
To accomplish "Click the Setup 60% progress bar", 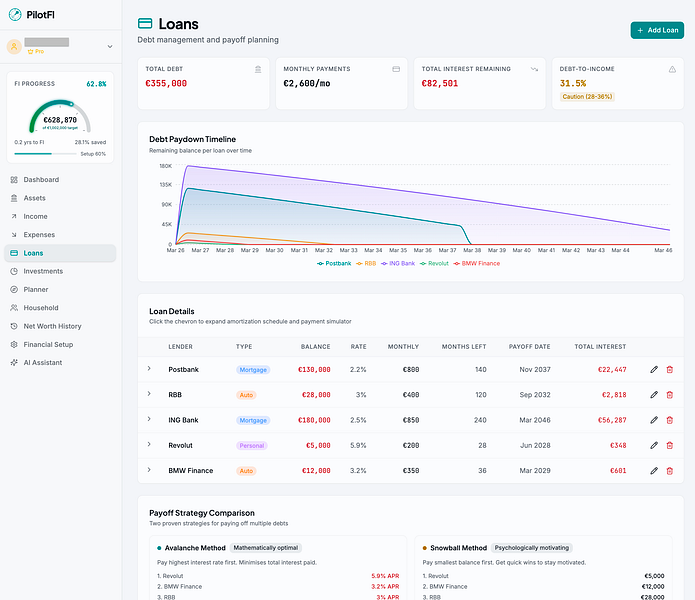I will (45, 154).
